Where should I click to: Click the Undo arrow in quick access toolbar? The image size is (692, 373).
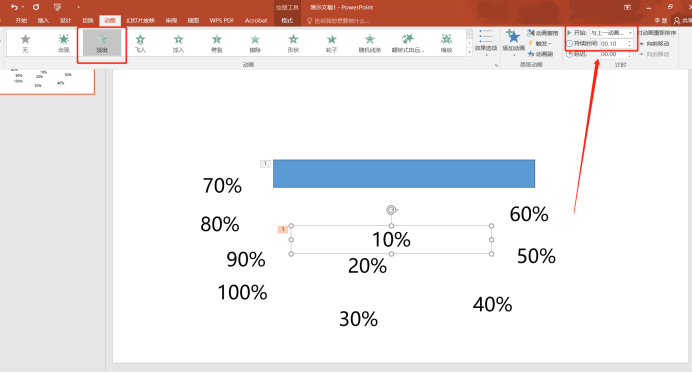pos(14,7)
